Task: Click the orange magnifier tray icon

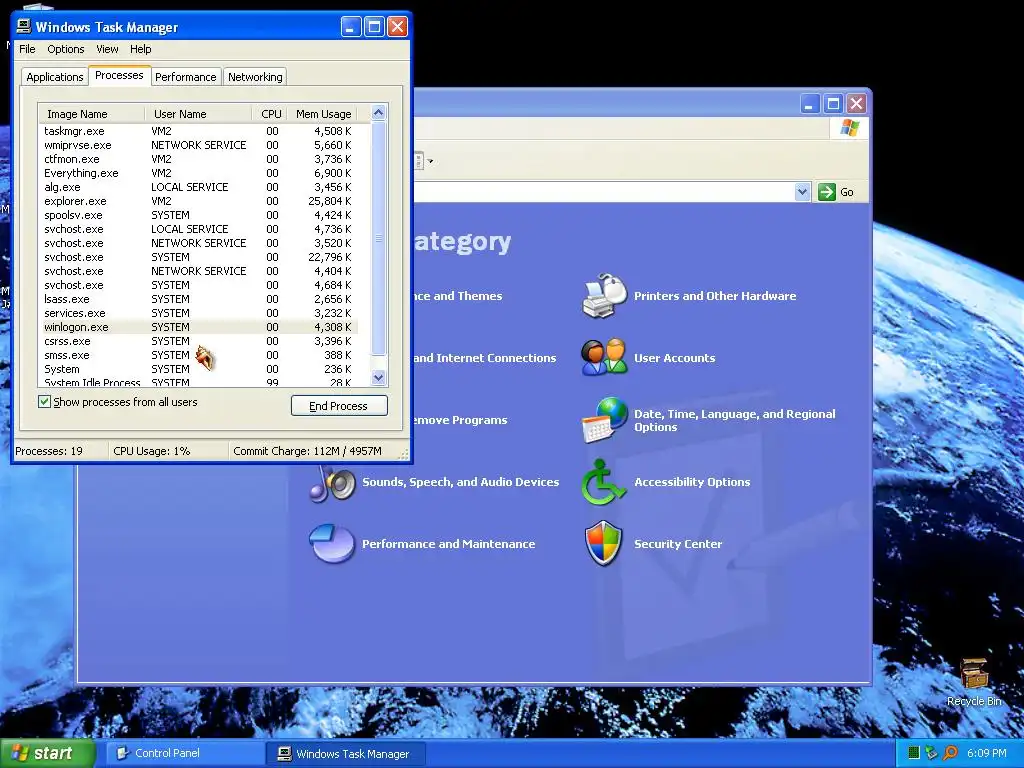Action: [x=950, y=753]
